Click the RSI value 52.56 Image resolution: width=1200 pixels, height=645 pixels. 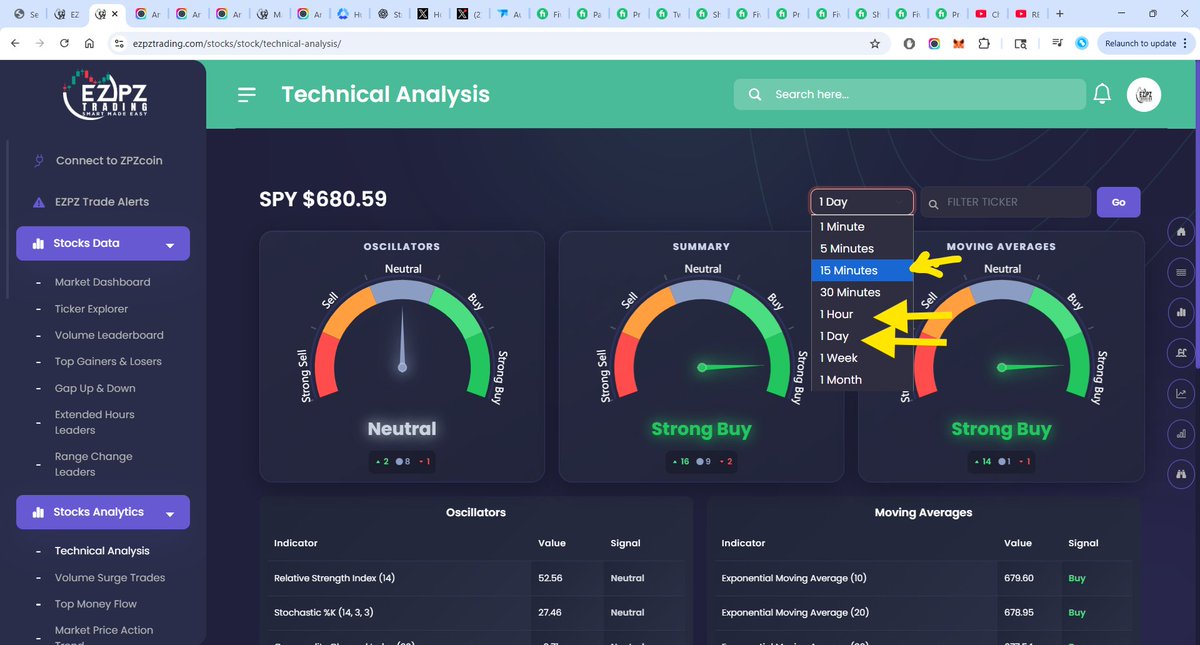pos(550,578)
